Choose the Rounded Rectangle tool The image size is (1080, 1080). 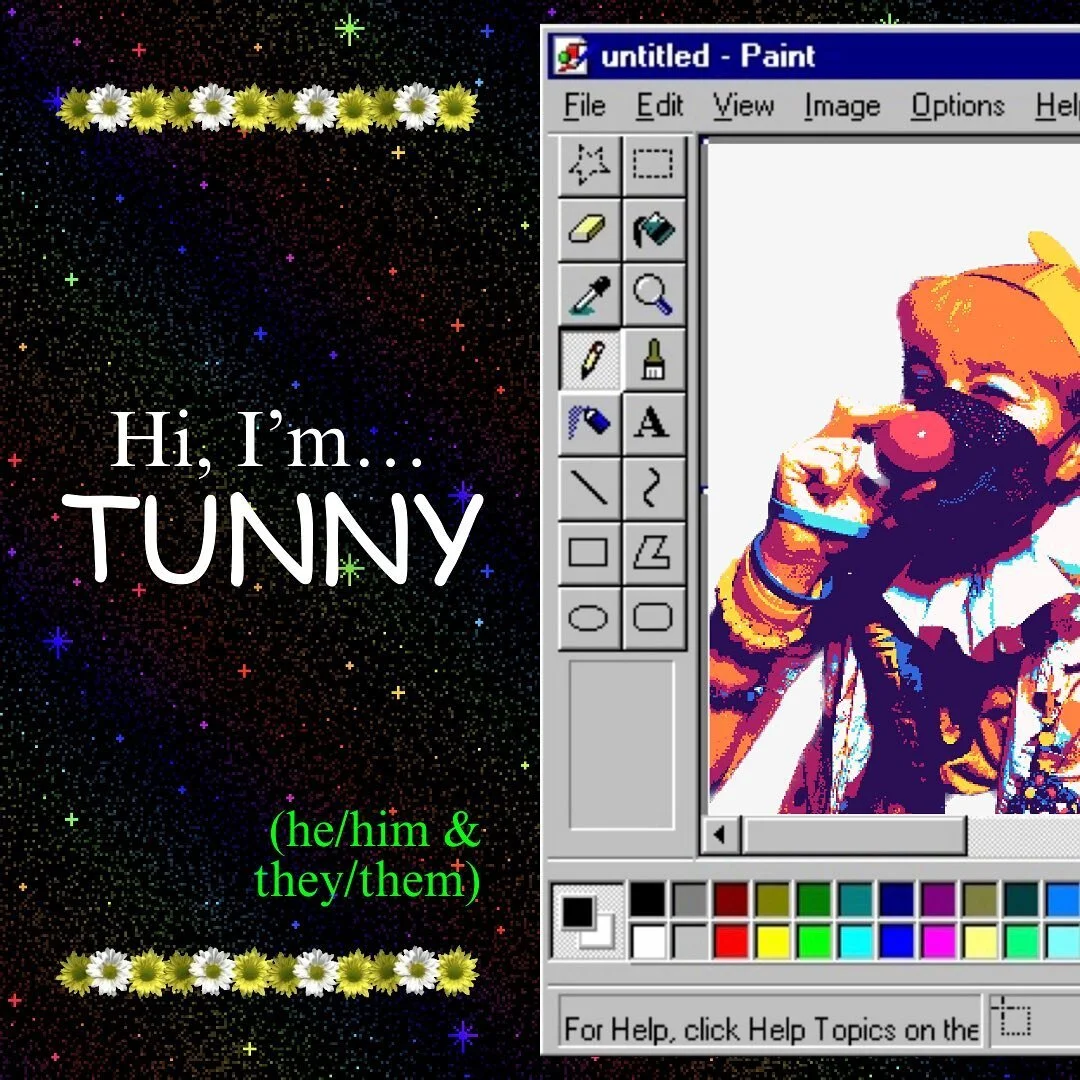point(655,619)
